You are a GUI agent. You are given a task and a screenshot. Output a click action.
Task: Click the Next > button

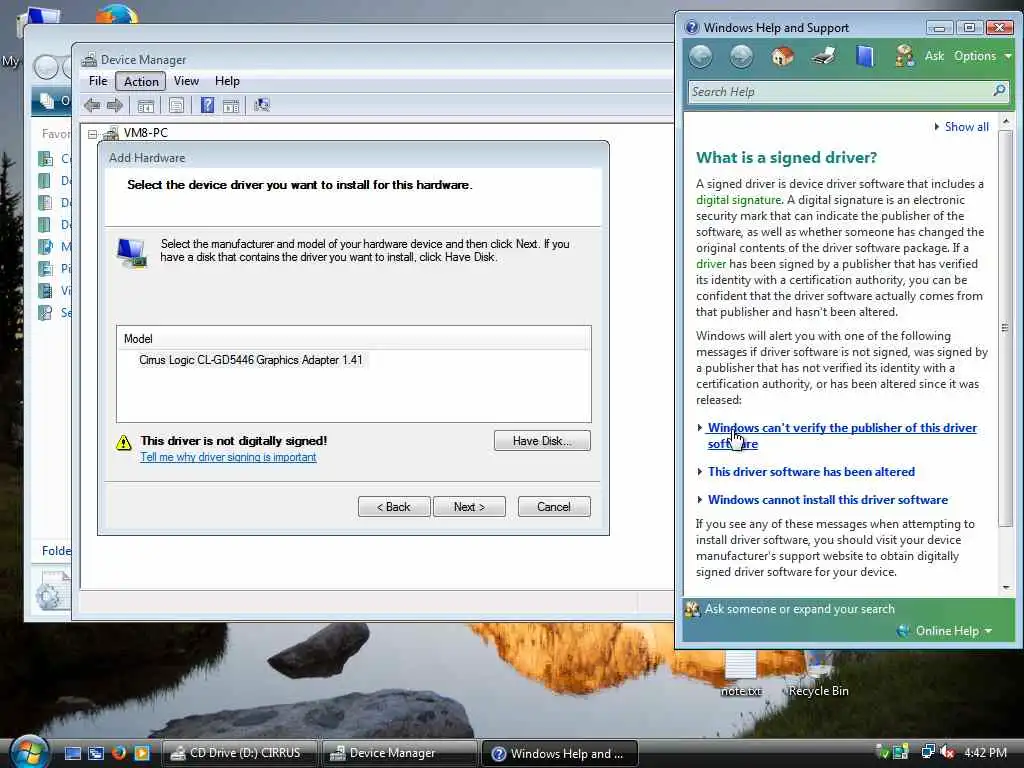(469, 507)
